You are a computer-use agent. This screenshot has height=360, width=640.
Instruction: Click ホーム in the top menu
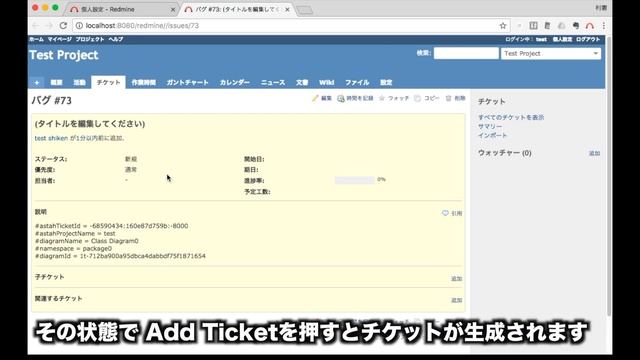[x=36, y=39]
